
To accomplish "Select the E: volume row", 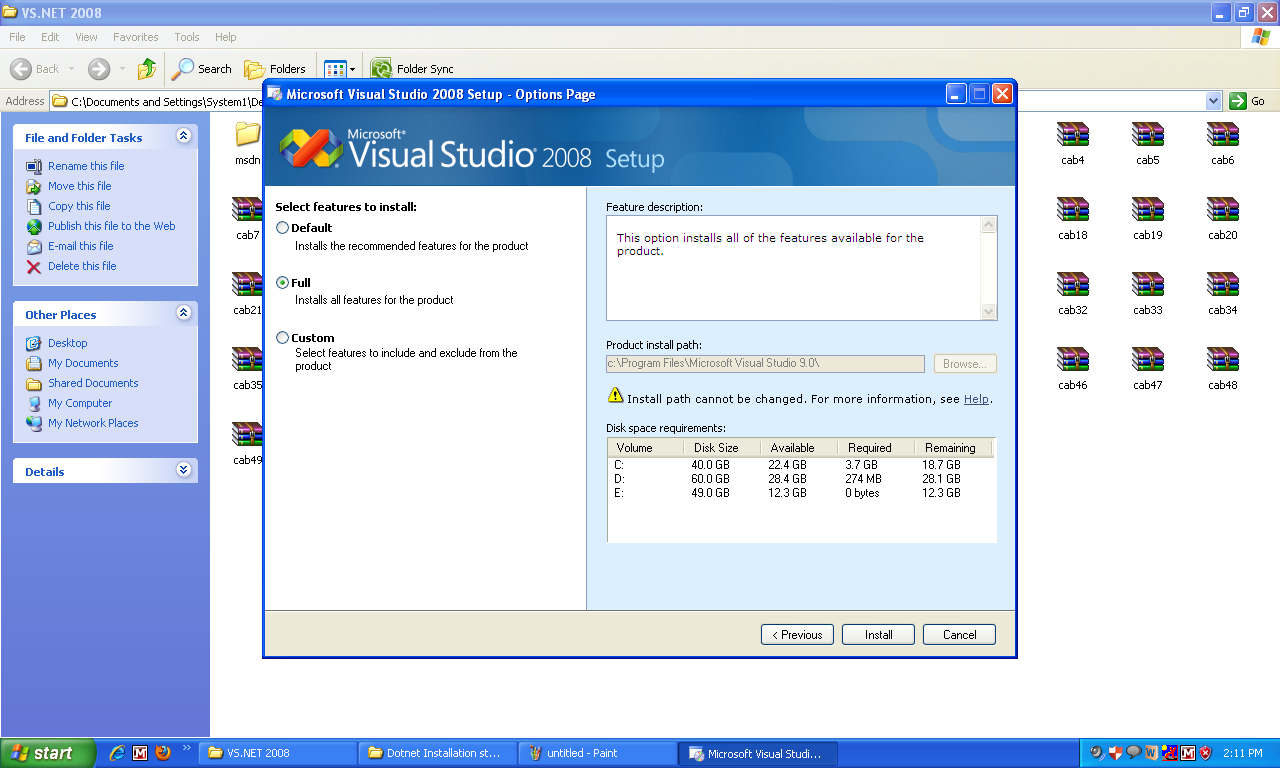I will tap(800, 493).
